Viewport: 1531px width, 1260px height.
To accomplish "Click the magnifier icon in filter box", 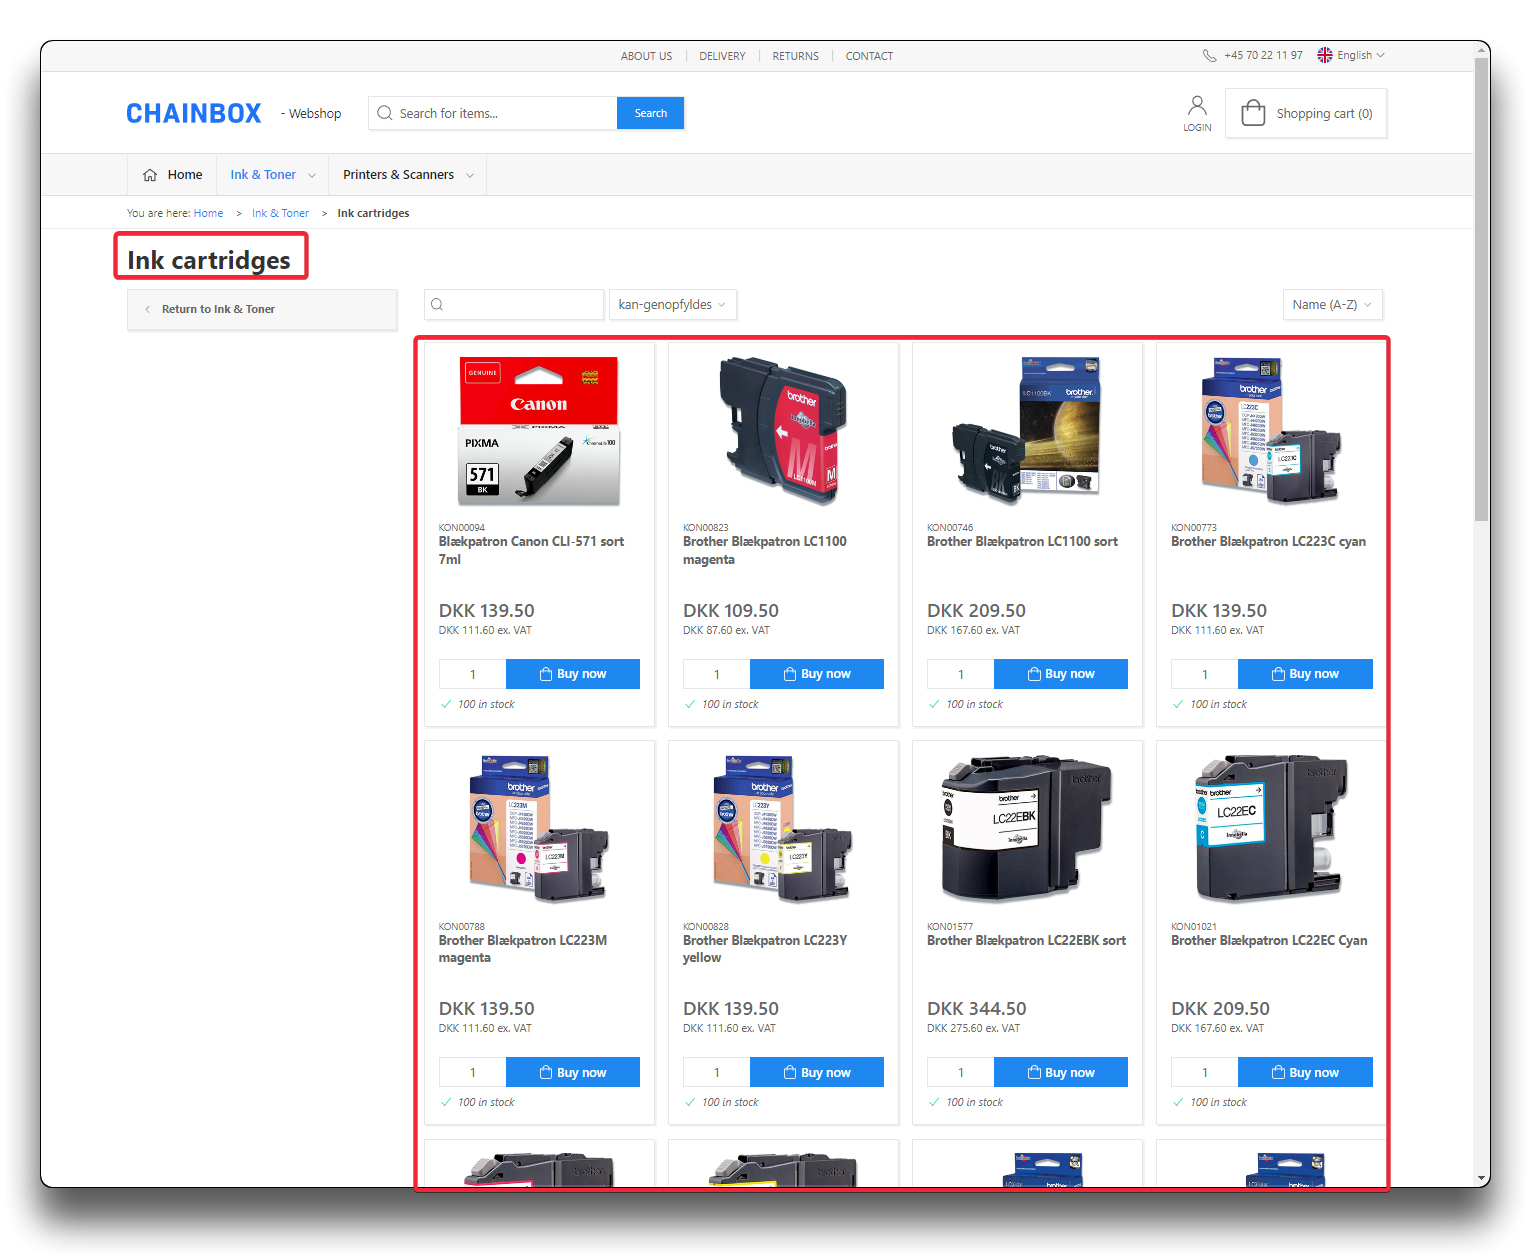I will 437,305.
